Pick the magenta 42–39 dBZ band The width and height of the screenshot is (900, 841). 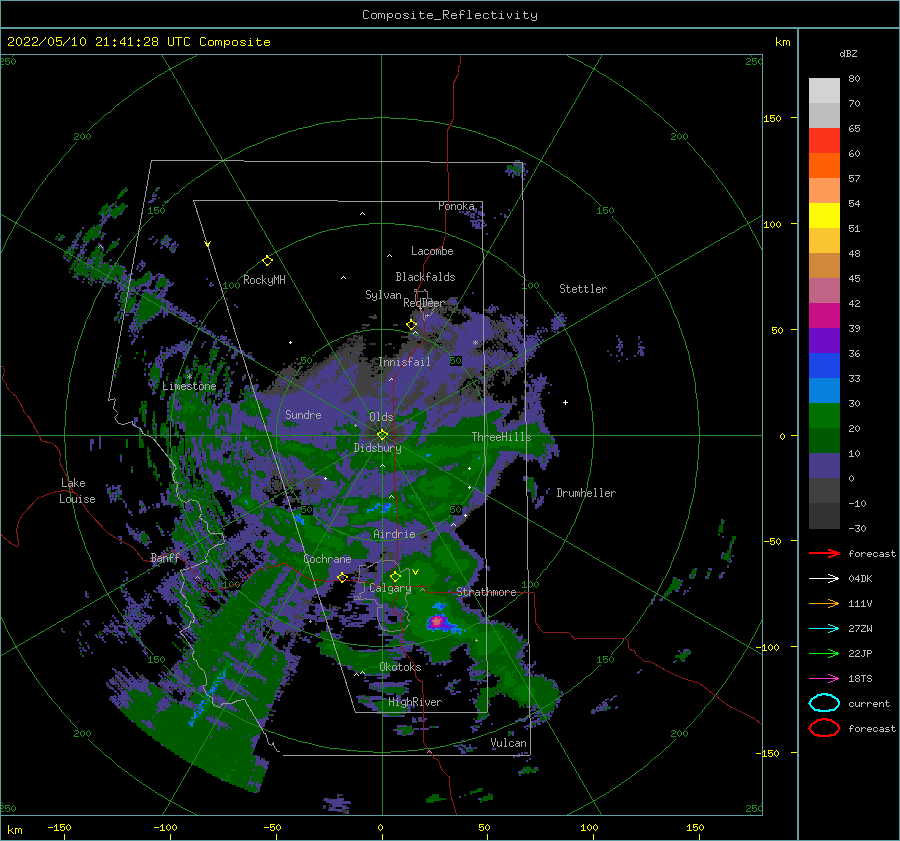[x=824, y=316]
